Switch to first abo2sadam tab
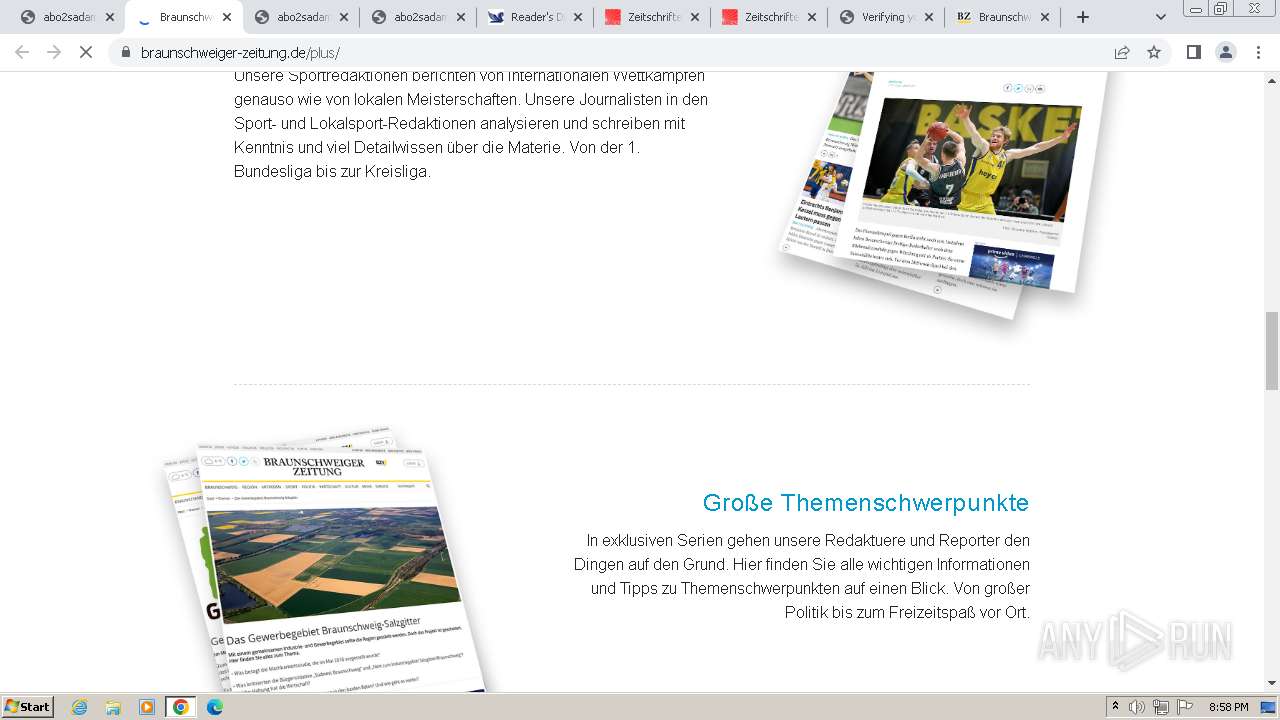Viewport: 1280px width, 720px height. click(x=66, y=17)
